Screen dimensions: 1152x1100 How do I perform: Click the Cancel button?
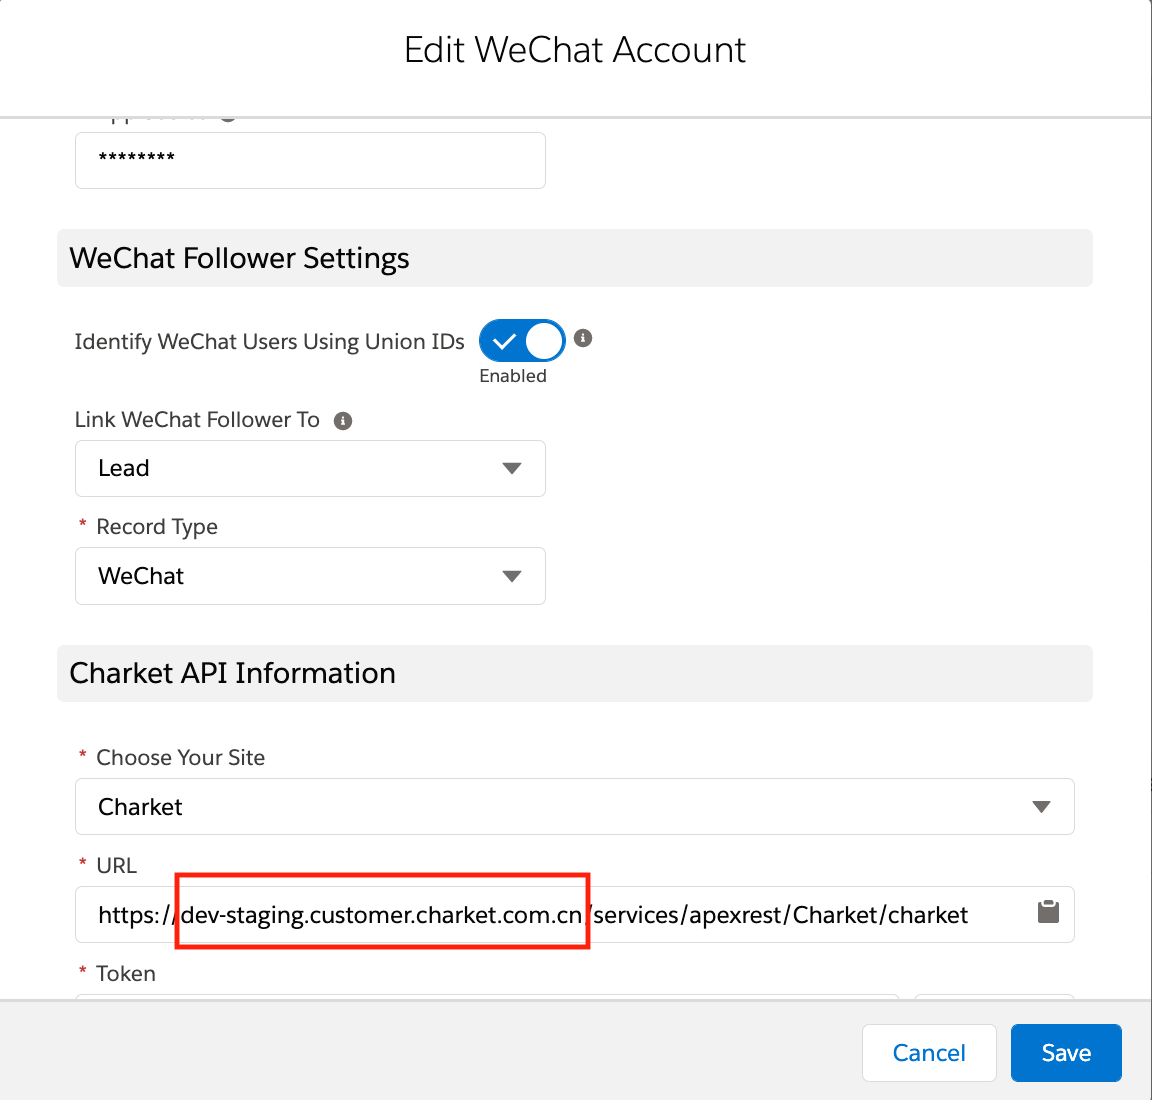pyautogui.click(x=929, y=1053)
